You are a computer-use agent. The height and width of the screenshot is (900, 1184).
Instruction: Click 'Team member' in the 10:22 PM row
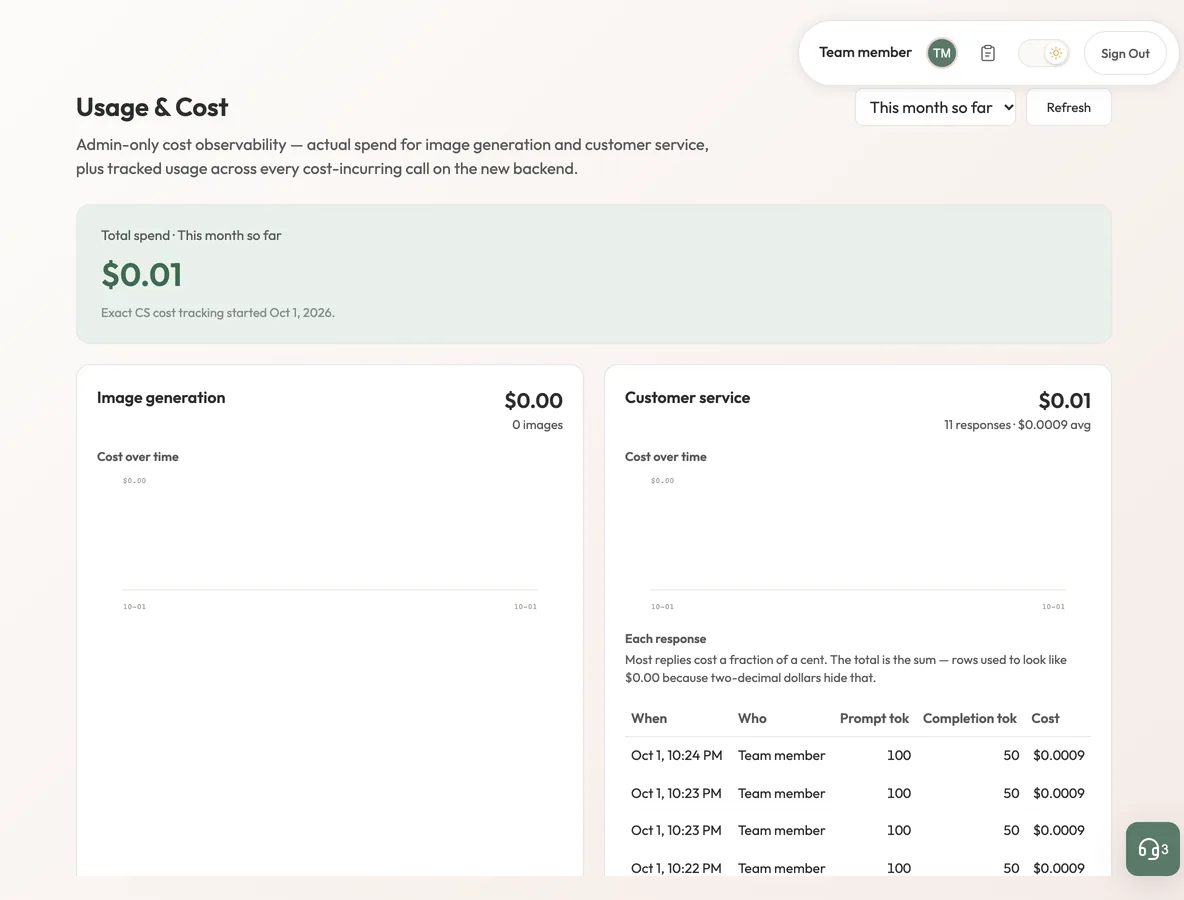pos(782,868)
